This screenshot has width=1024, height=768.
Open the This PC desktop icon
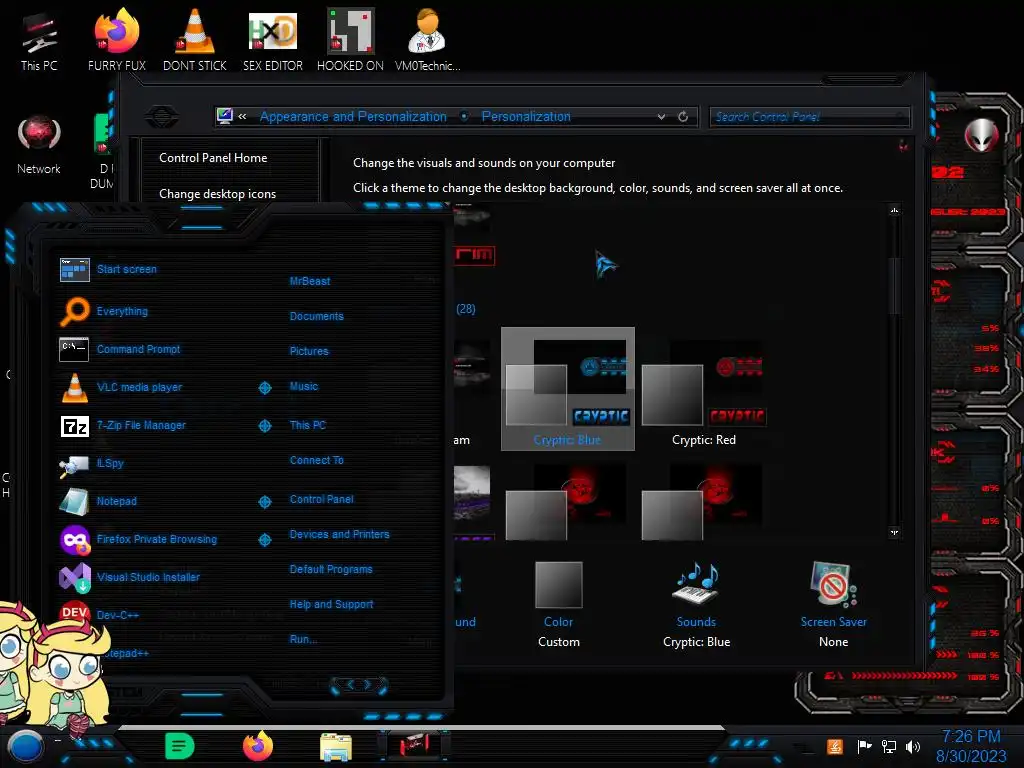39,40
